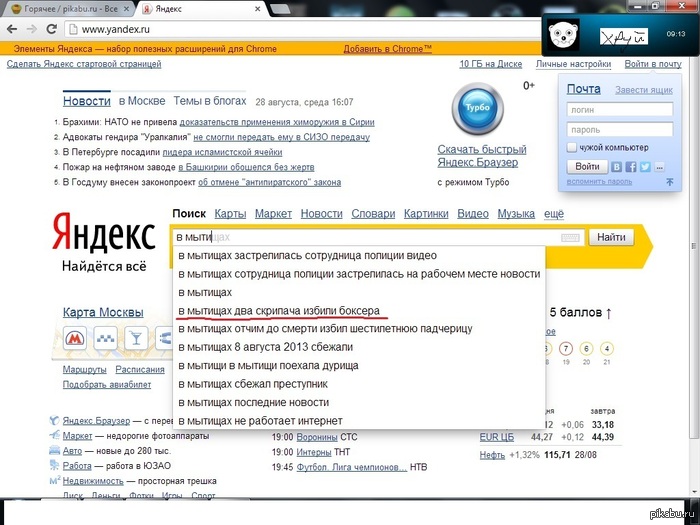This screenshot has height=525, width=700.
Task: Close the Яндекс browser tab
Action: [x=258, y=9]
